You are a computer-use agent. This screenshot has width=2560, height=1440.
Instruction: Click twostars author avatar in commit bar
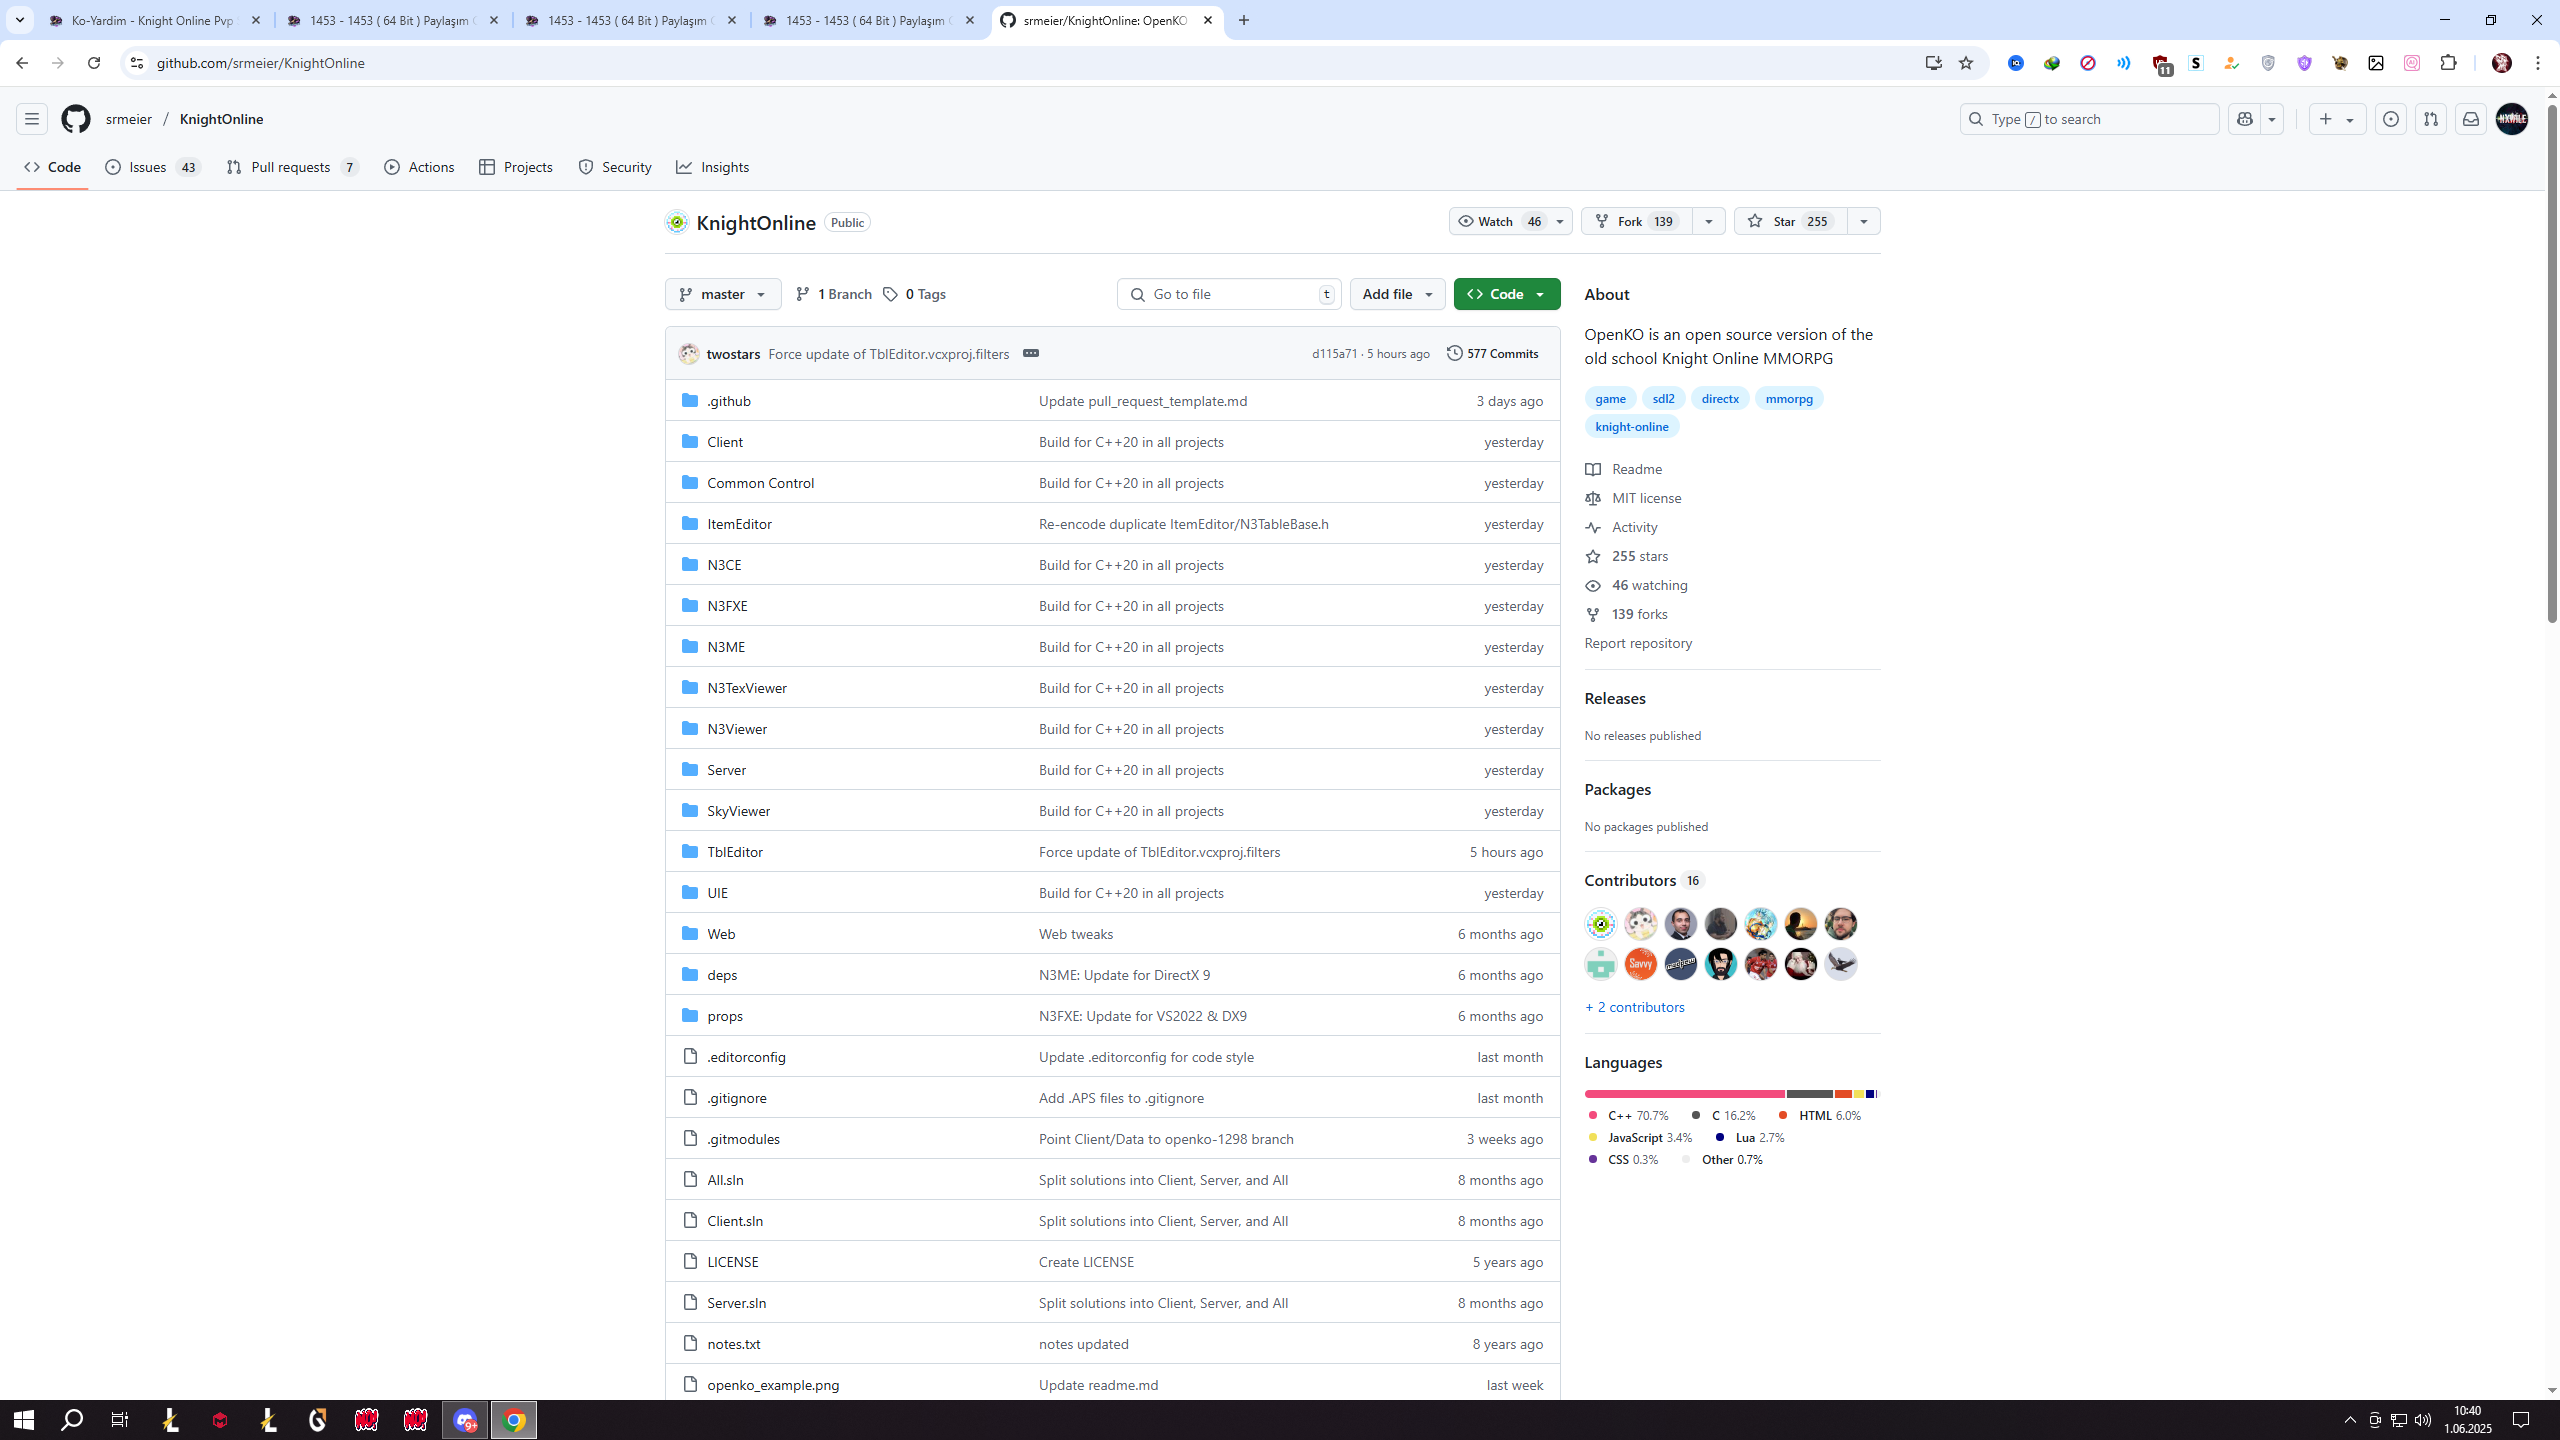click(x=689, y=353)
